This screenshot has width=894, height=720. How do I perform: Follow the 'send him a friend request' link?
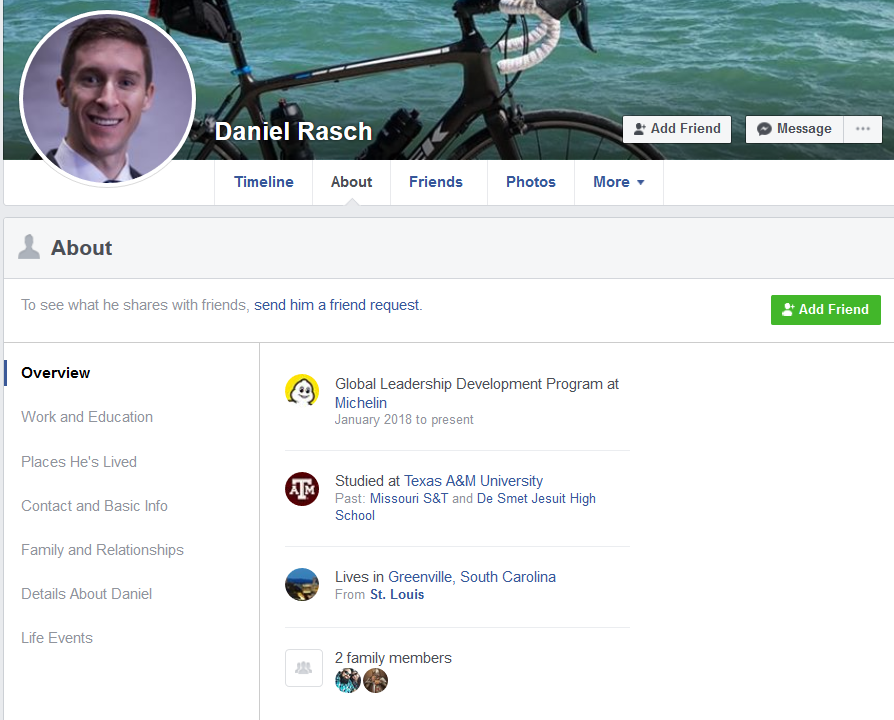point(337,305)
